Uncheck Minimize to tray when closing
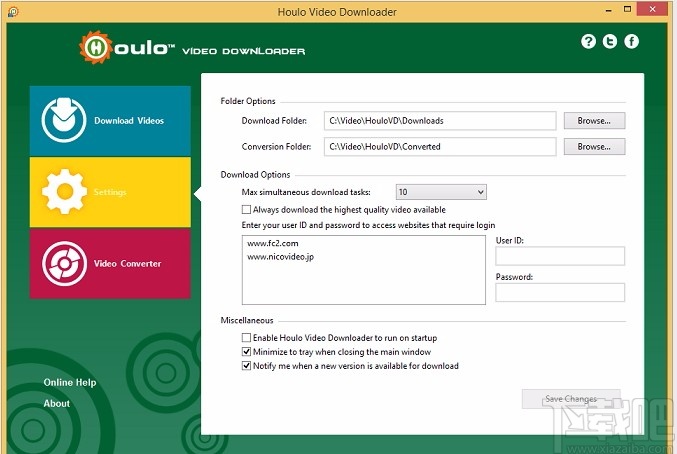Screen dimensions: 677x454 (246, 352)
